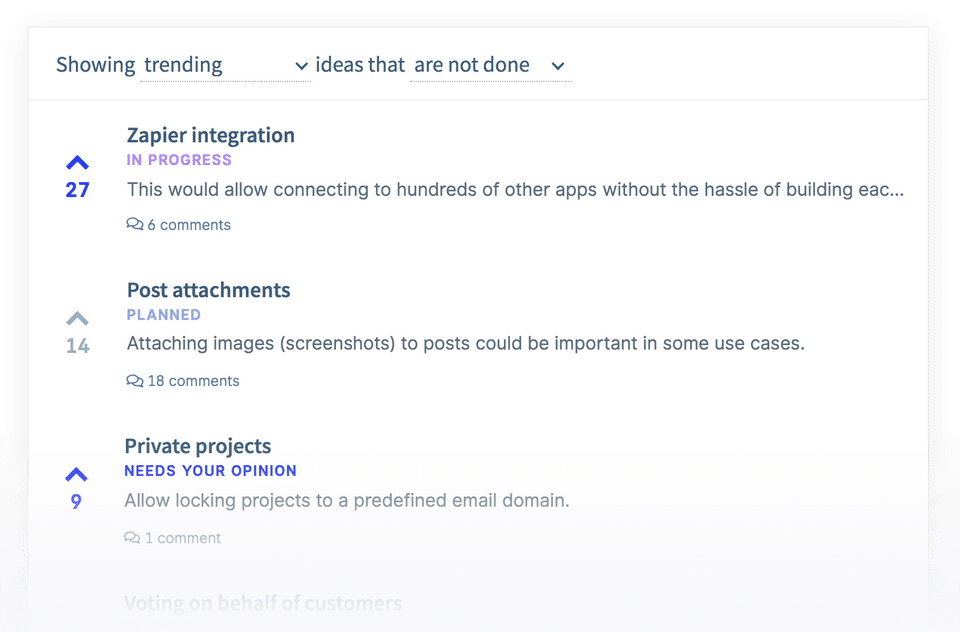960x632 pixels.
Task: Upvote the Post attachments idea
Action: [x=77, y=320]
